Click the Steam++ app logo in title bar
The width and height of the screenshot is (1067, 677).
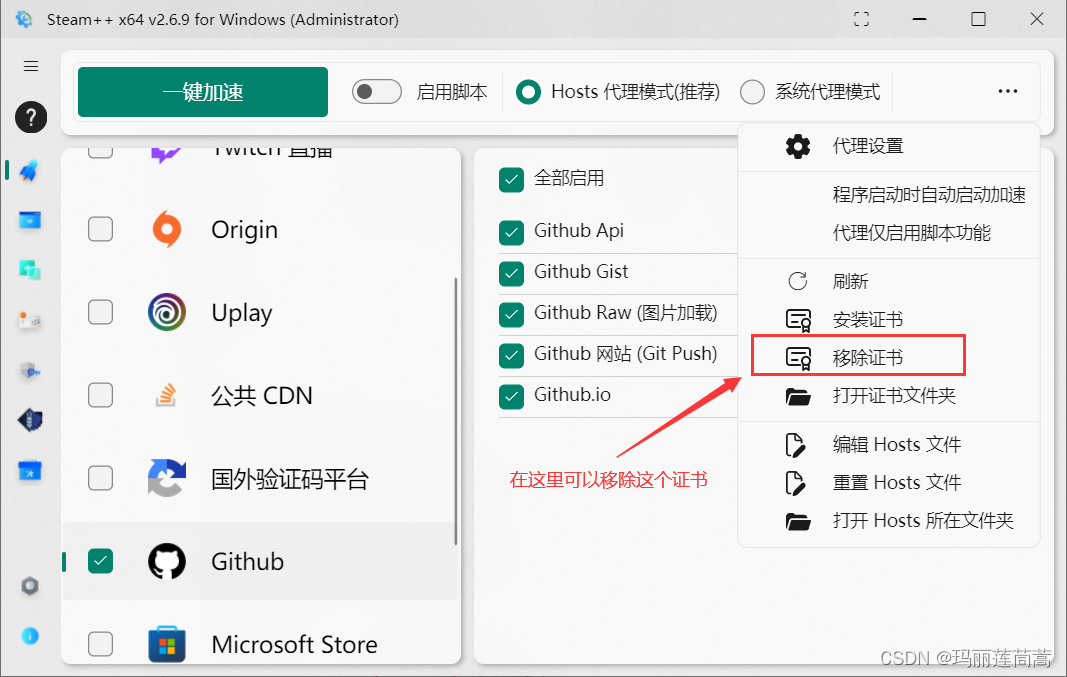click(x=24, y=19)
